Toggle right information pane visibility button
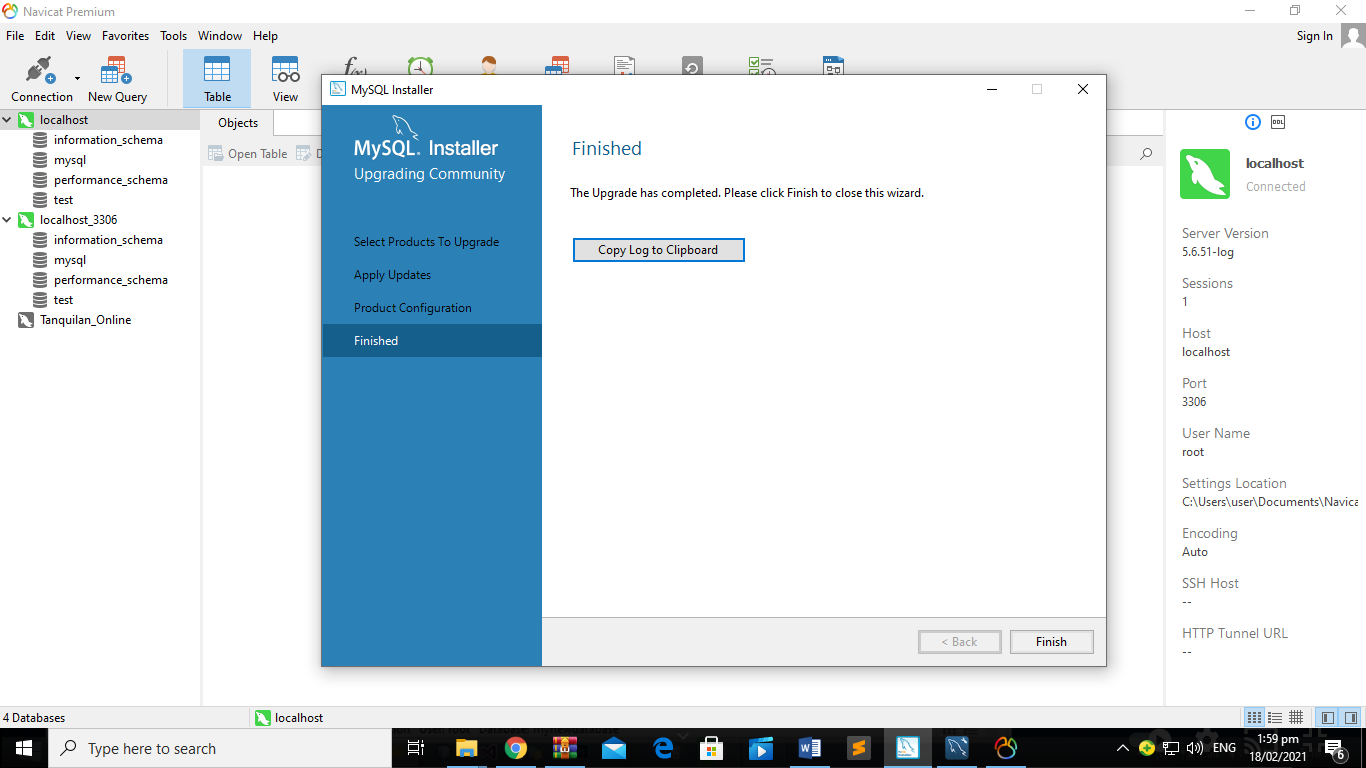The width and height of the screenshot is (1366, 768). pos(1351,718)
